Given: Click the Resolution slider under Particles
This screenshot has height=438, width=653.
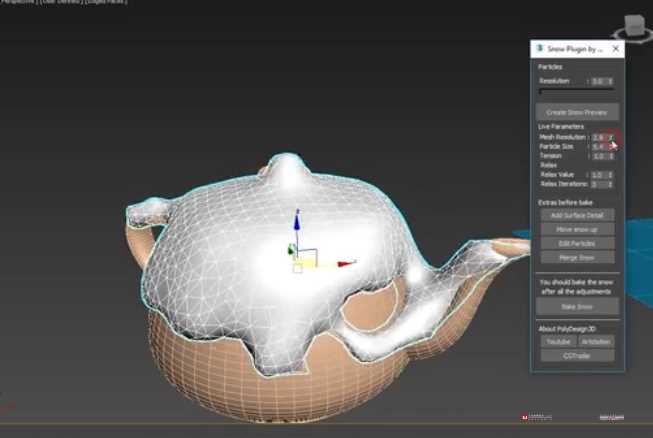Looking at the screenshot, I should click(x=576, y=90).
